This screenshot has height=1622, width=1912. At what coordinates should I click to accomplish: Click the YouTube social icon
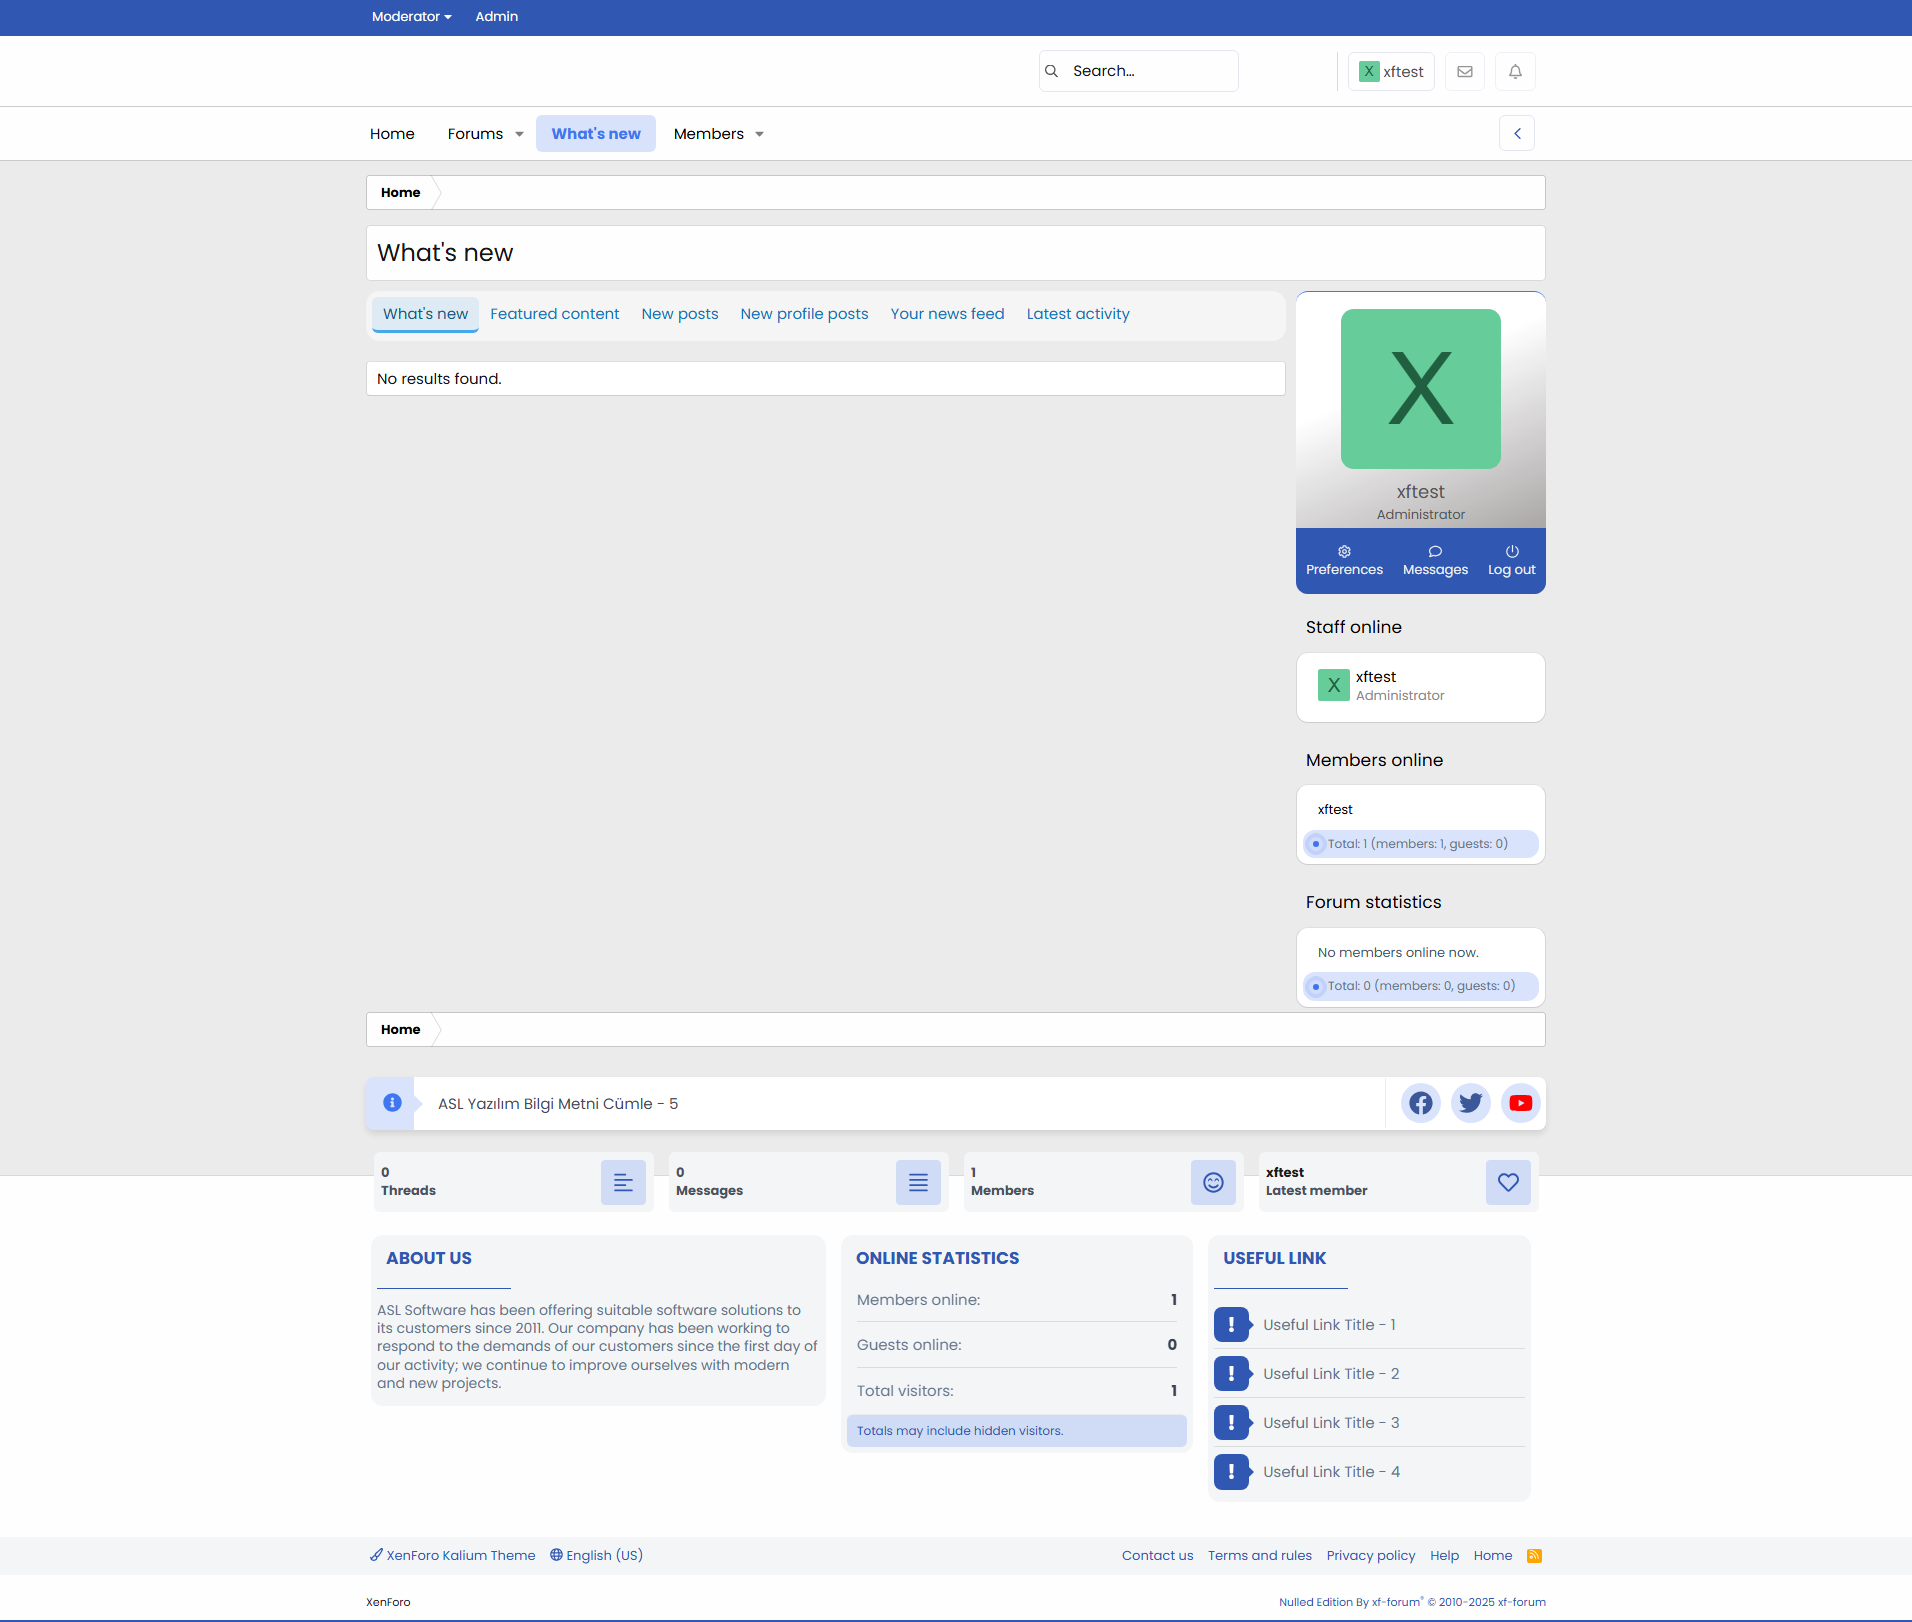point(1520,1103)
